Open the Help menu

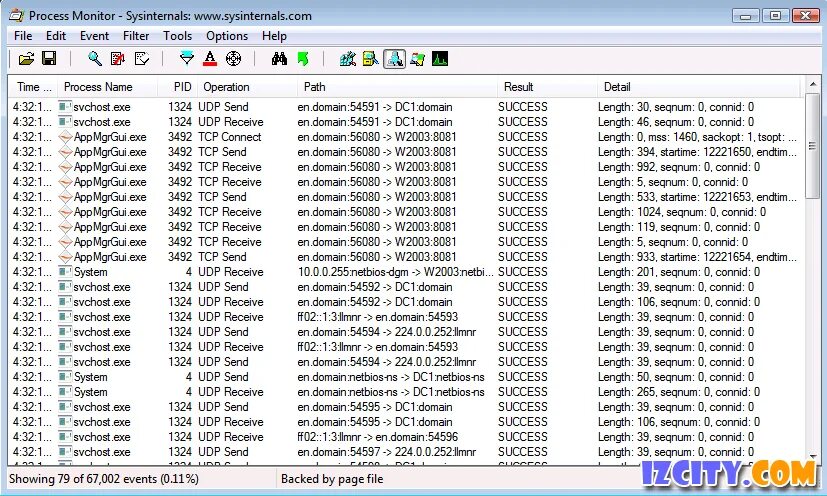[274, 36]
